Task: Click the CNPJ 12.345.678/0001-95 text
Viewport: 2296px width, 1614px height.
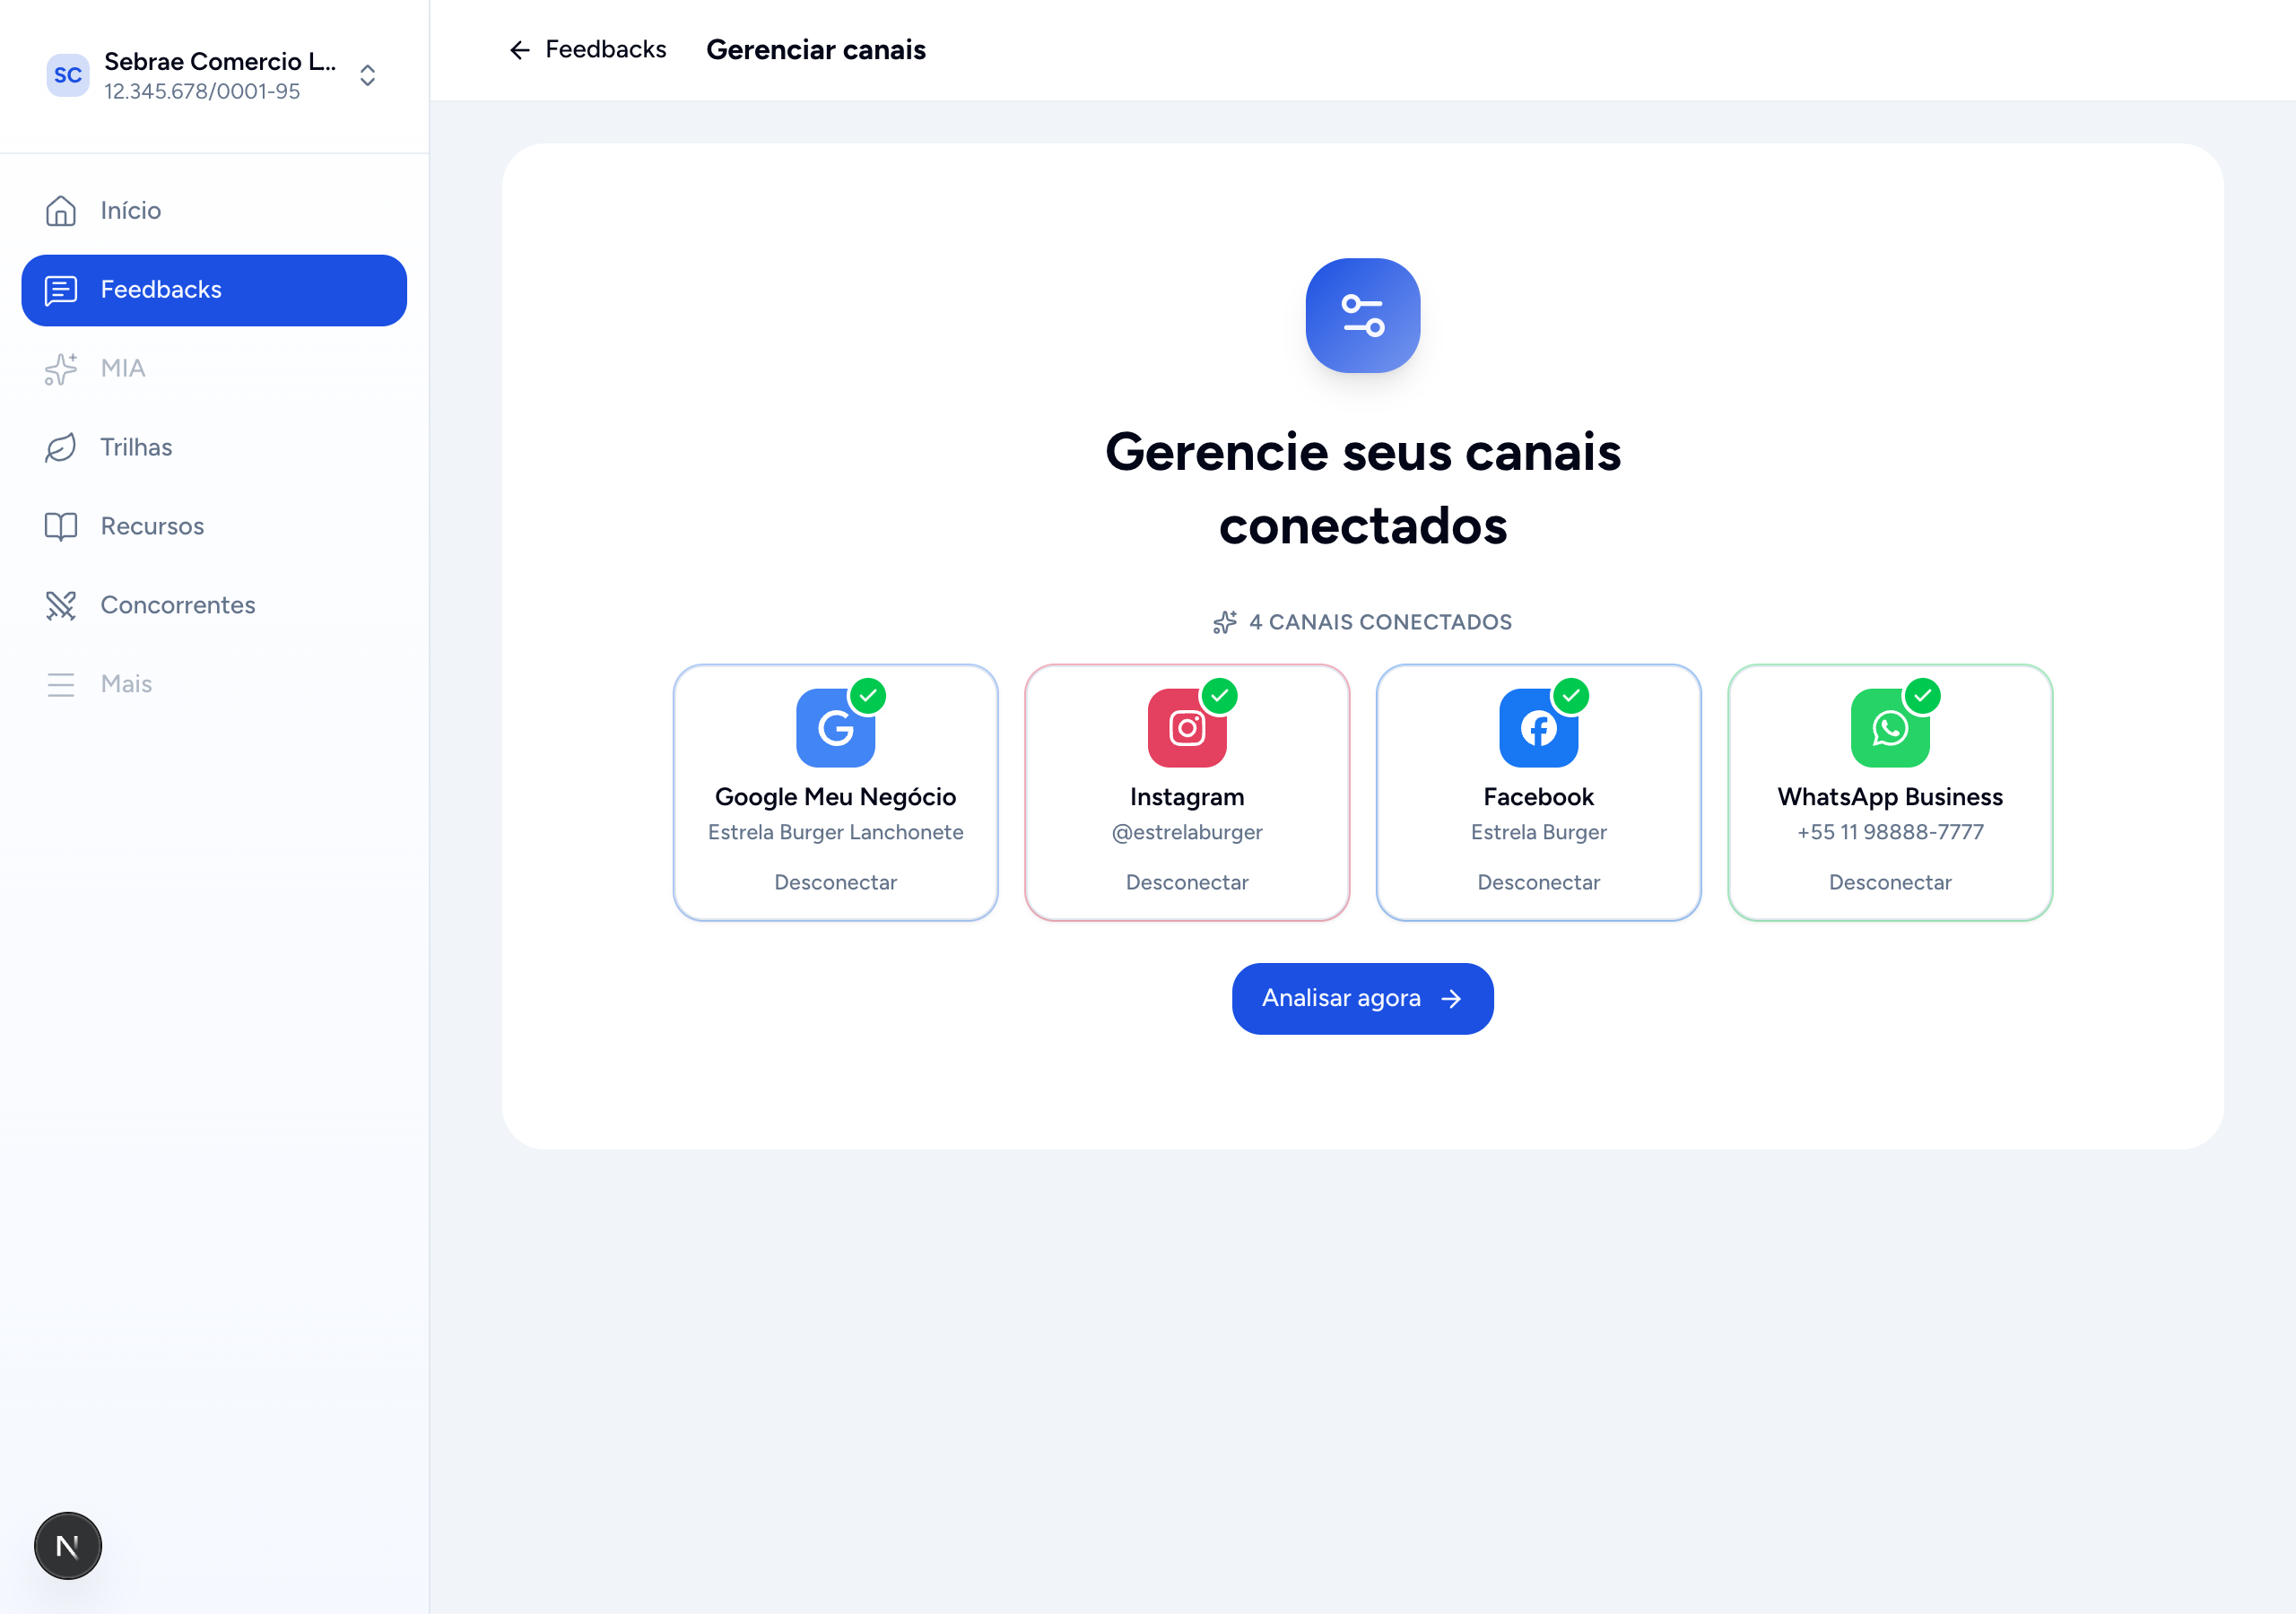Action: (x=202, y=92)
